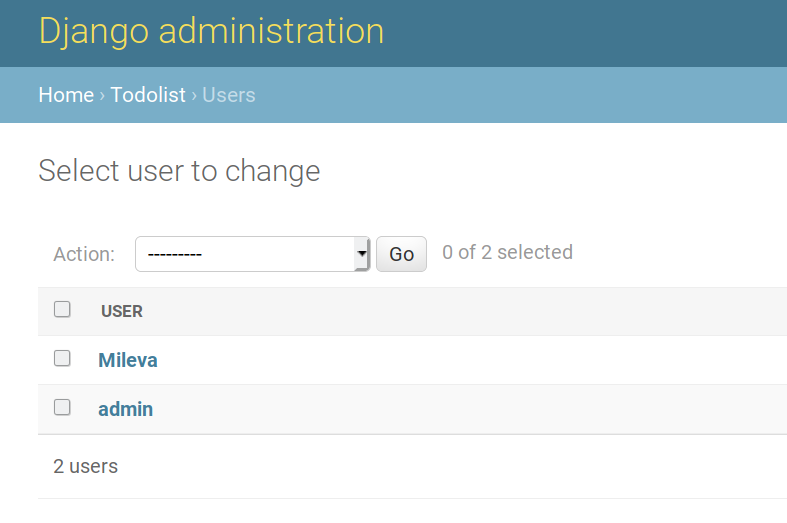Viewport: 787px width, 523px height.
Task: Open Todolist breadcrumb link
Action: [x=148, y=95]
